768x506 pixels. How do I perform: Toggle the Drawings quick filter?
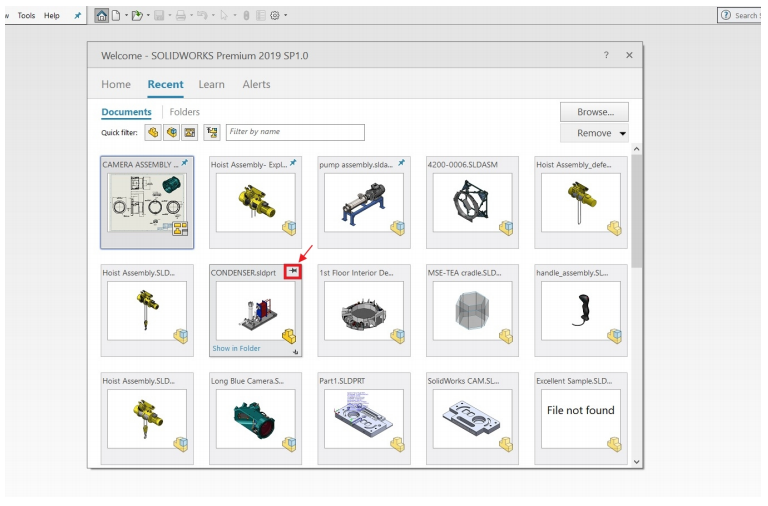(190, 132)
